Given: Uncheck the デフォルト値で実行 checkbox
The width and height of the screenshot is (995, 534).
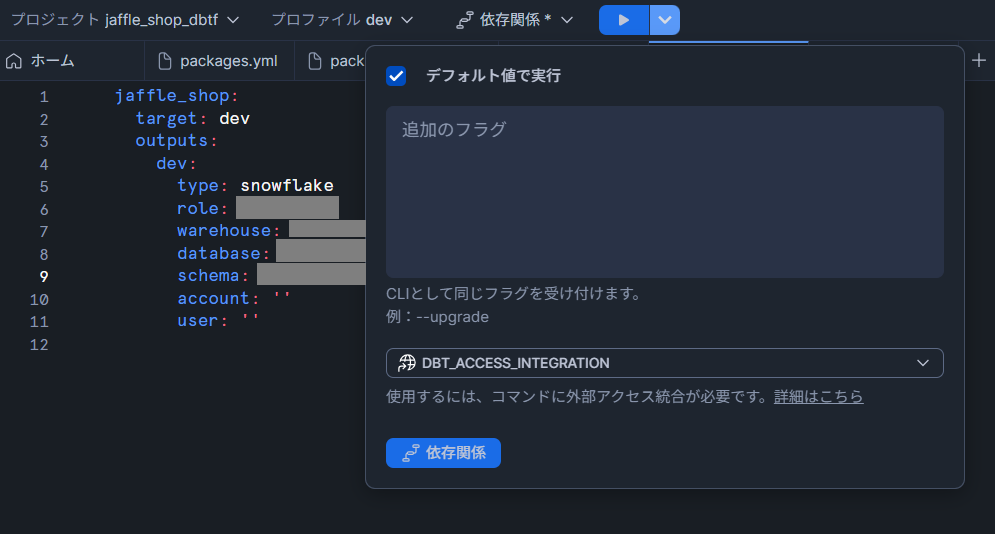Looking at the screenshot, I should point(396,76).
